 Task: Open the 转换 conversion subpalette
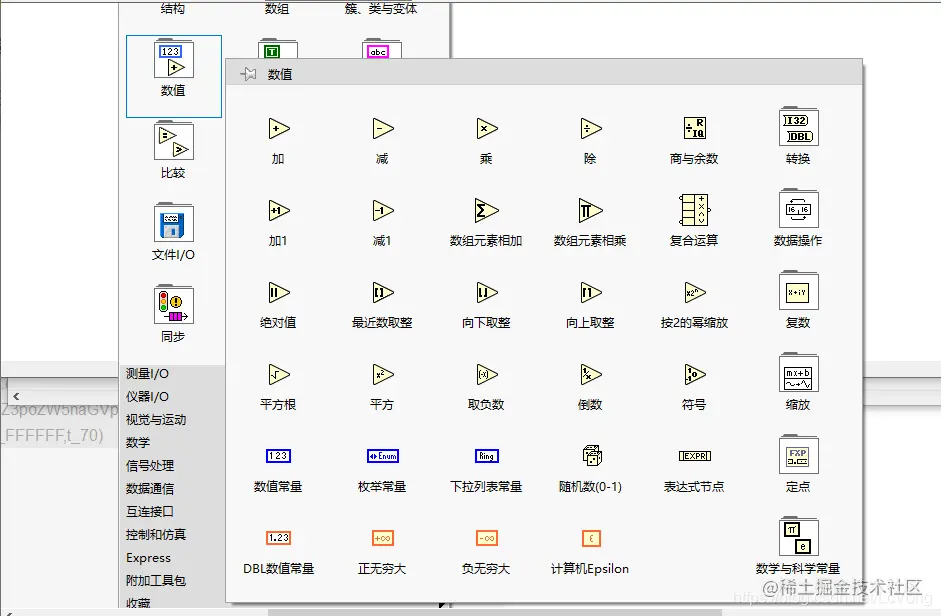(797, 128)
